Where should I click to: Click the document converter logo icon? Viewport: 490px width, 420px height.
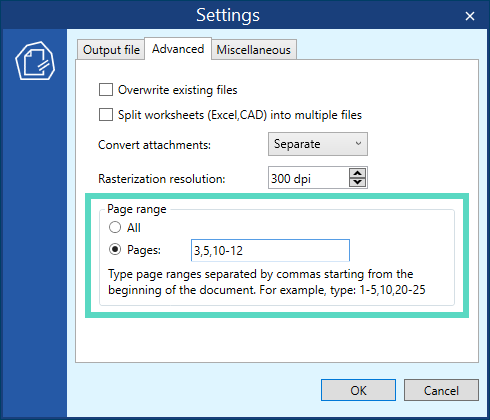pos(35,61)
